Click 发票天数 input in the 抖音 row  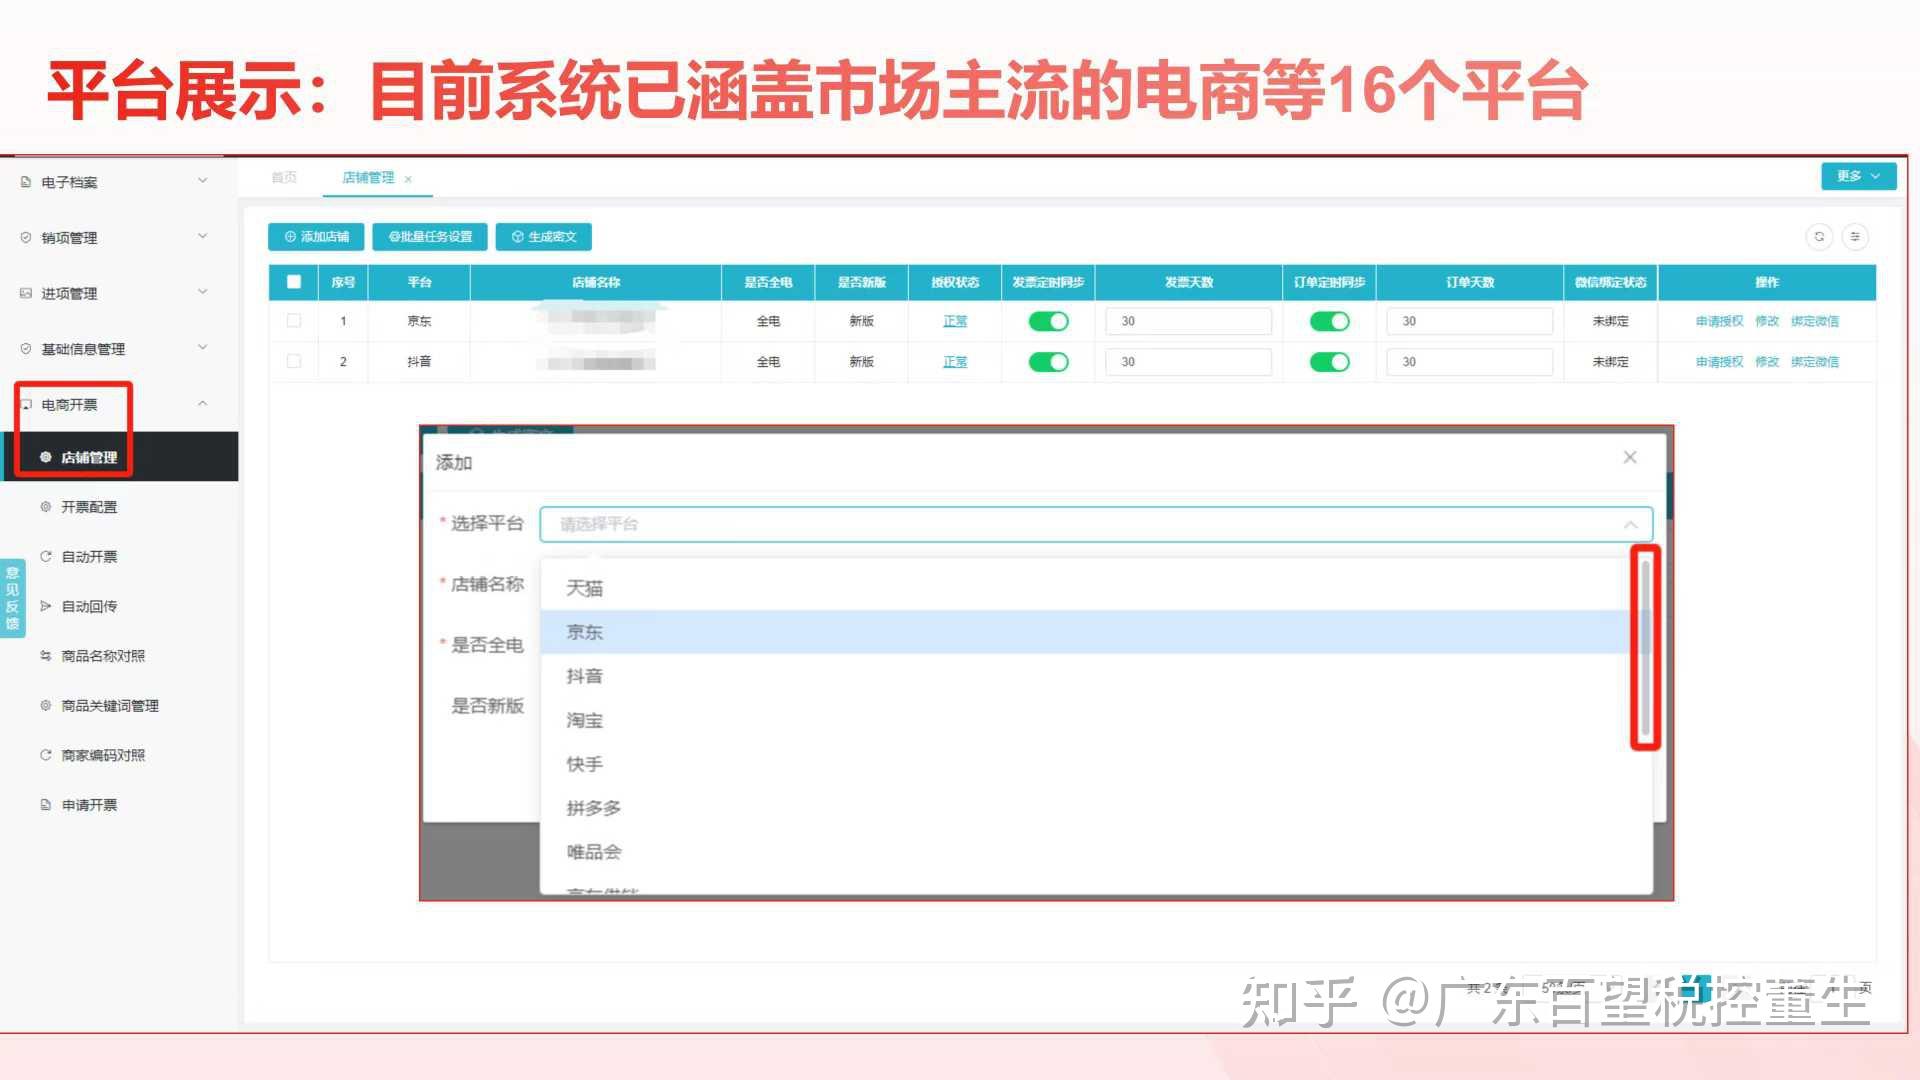pyautogui.click(x=1188, y=362)
